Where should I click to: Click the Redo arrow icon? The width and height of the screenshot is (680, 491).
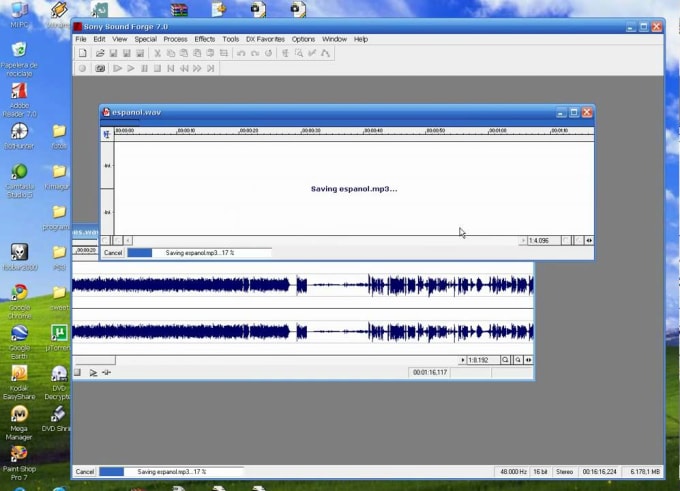(x=255, y=53)
